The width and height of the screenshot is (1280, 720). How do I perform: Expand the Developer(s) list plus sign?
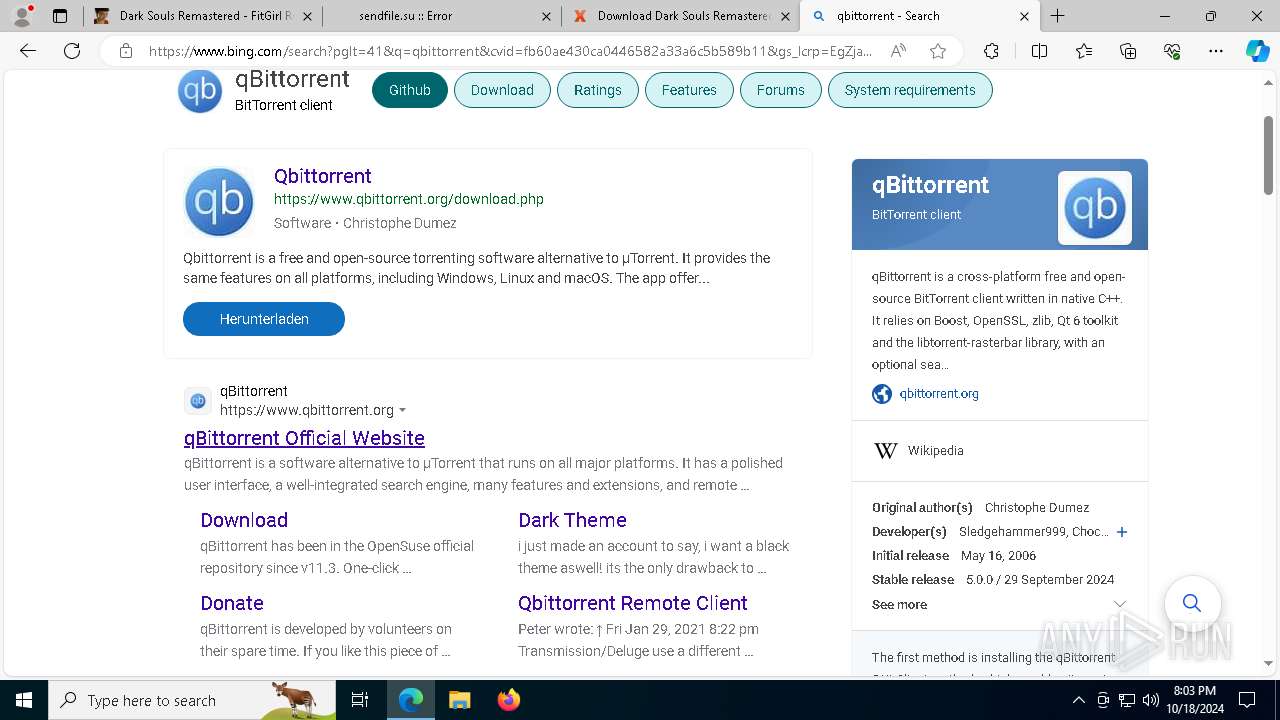tap(1122, 532)
